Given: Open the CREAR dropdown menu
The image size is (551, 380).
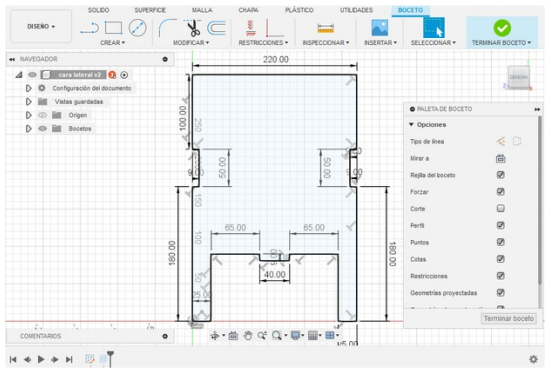Looking at the screenshot, I should click(x=112, y=43).
